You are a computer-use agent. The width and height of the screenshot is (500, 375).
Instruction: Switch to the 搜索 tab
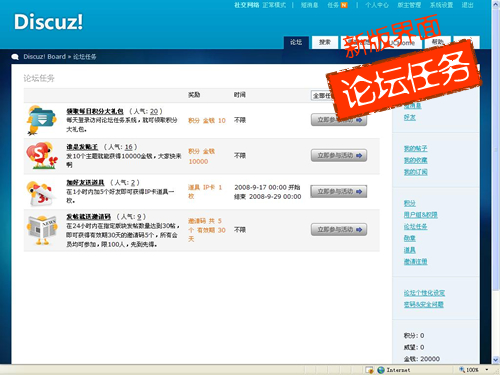coord(325,42)
